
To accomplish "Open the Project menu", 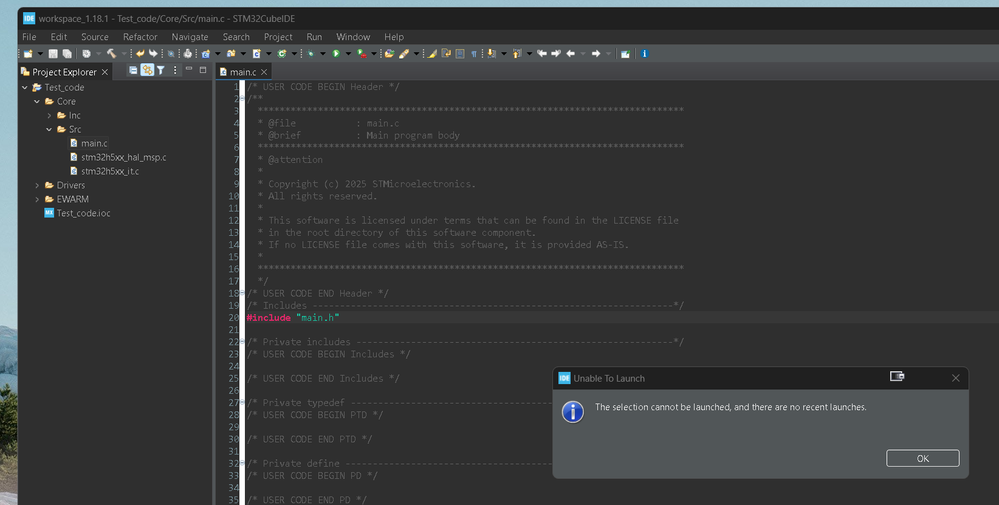I will tap(278, 37).
